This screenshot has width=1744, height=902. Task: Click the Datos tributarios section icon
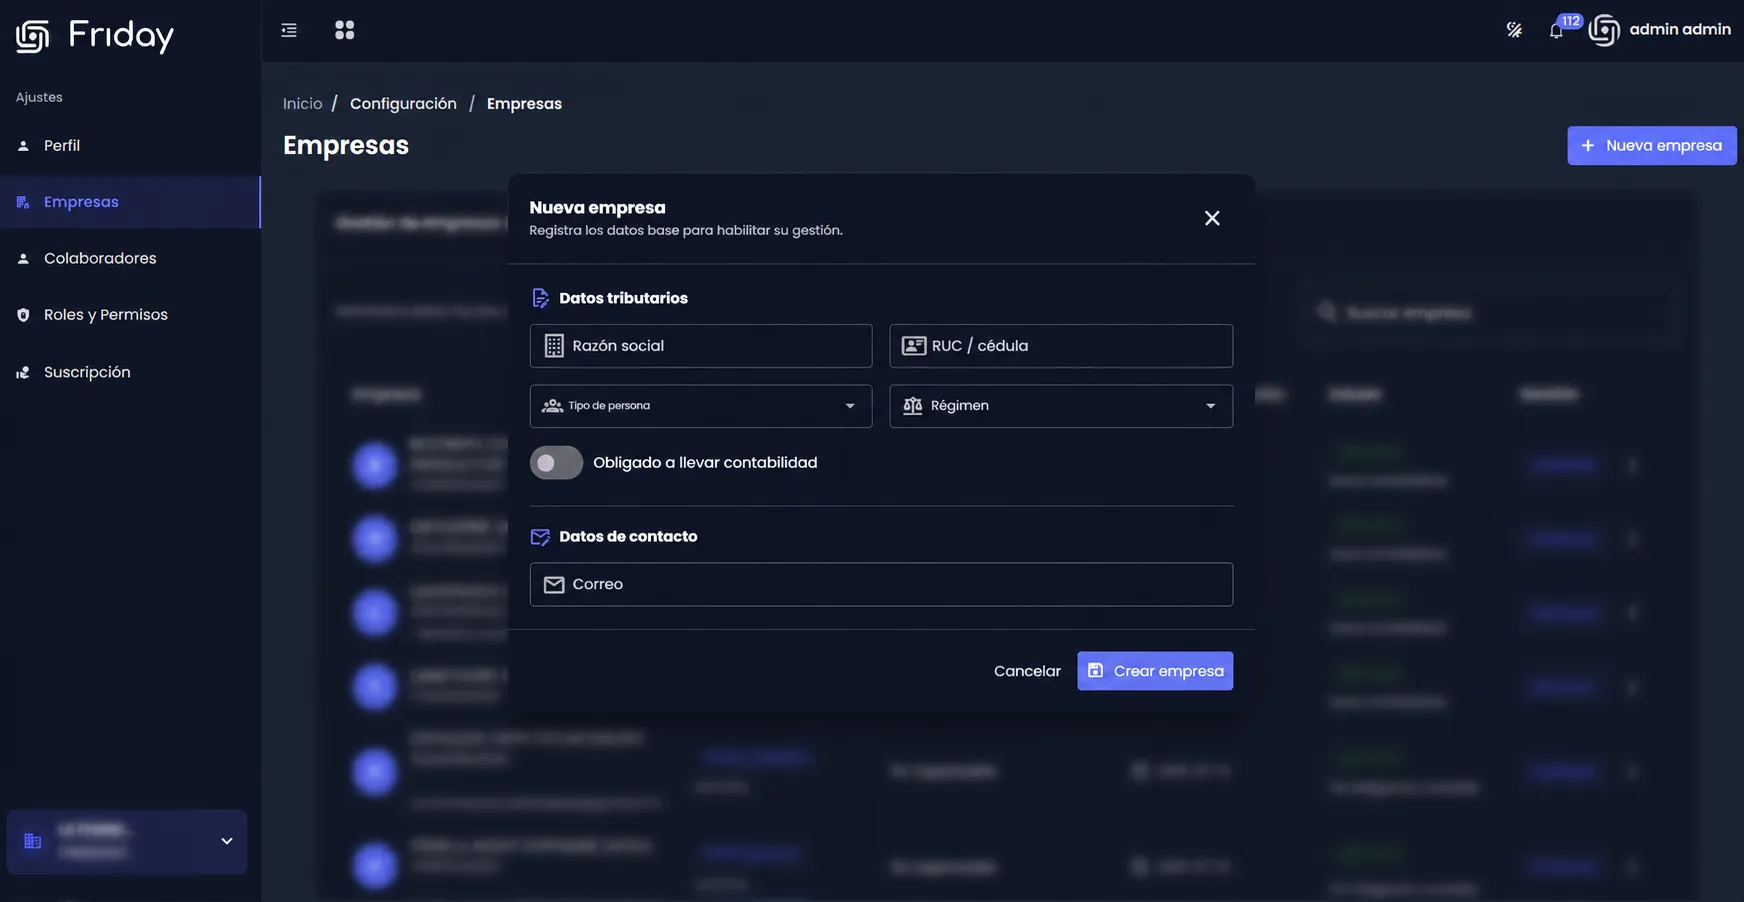[540, 298]
